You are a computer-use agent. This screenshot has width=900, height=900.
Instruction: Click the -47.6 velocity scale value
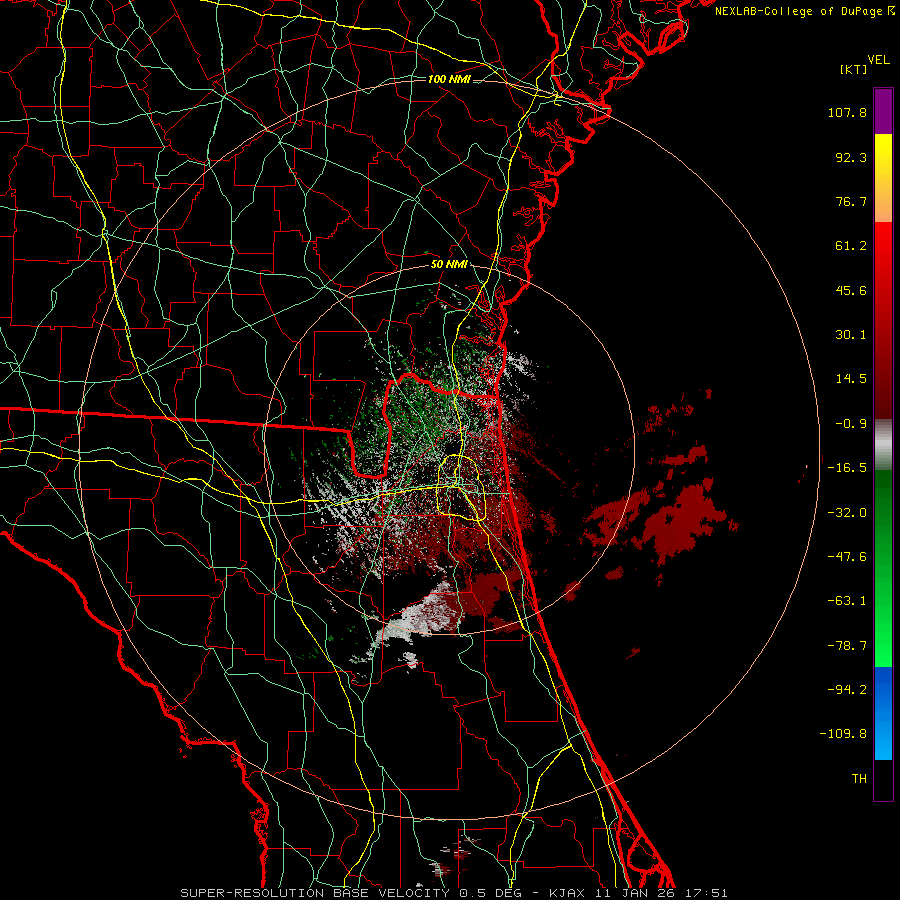point(847,557)
